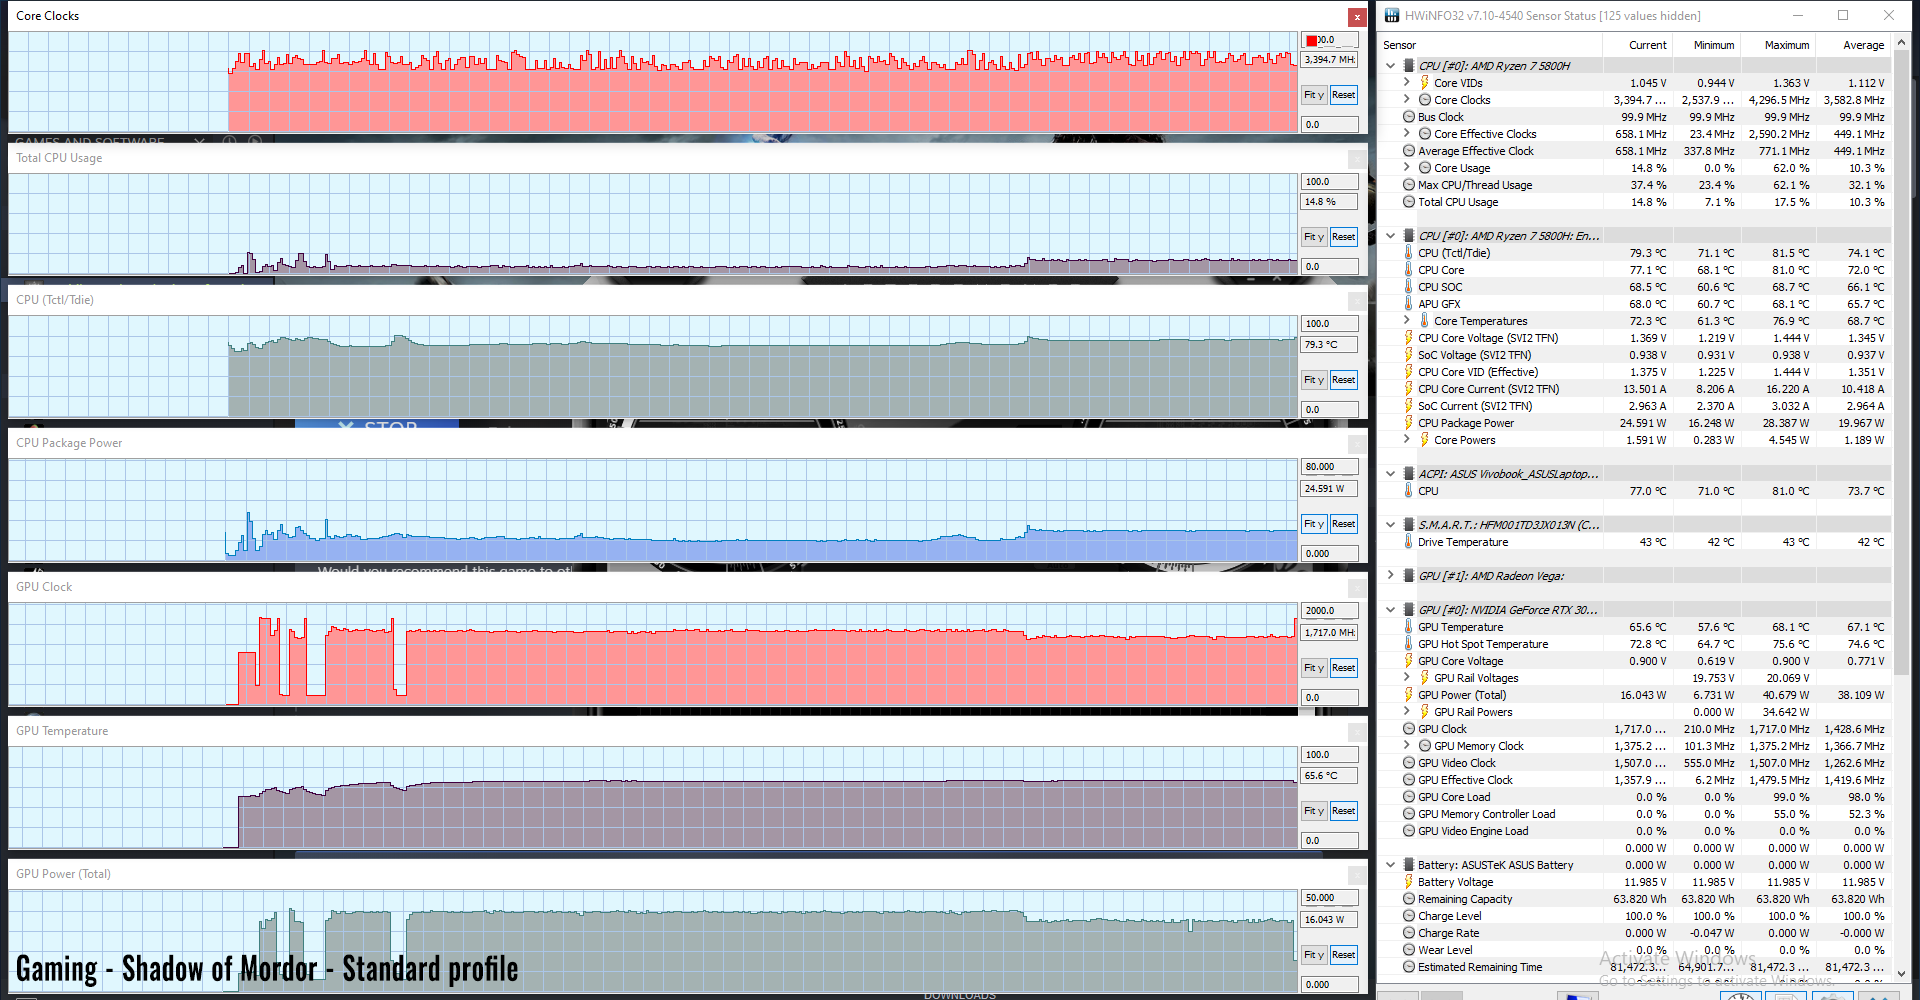Reset the GPU Clock graph
The width and height of the screenshot is (1920, 1000).
[1343, 668]
